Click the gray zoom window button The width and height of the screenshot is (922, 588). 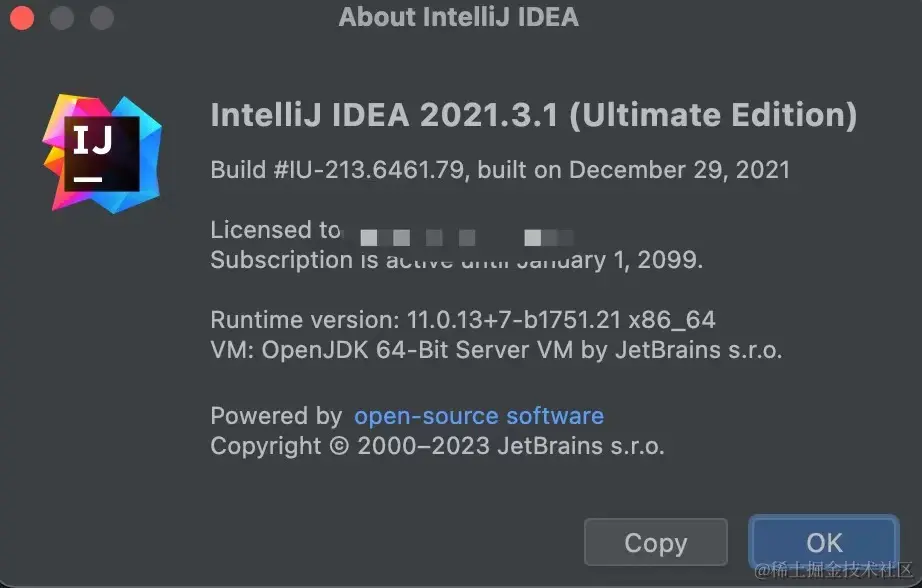click(x=101, y=18)
